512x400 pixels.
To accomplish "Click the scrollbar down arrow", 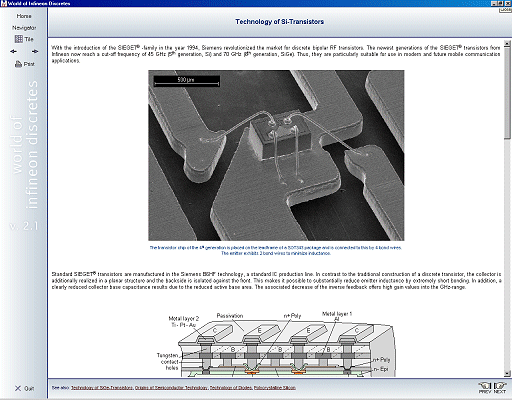I will [x=507, y=374].
